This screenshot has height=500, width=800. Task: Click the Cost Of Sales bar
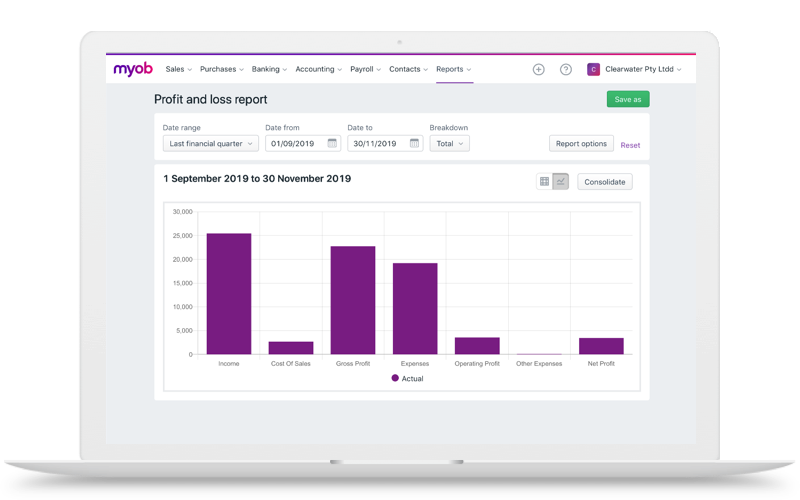click(291, 348)
